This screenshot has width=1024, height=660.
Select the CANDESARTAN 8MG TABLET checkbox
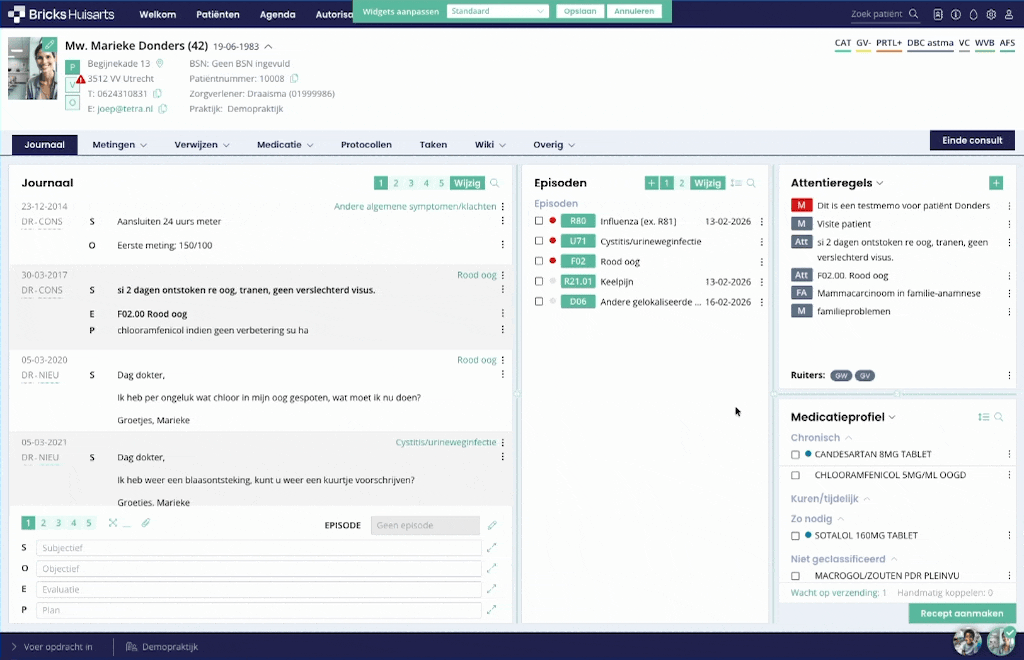(x=796, y=454)
